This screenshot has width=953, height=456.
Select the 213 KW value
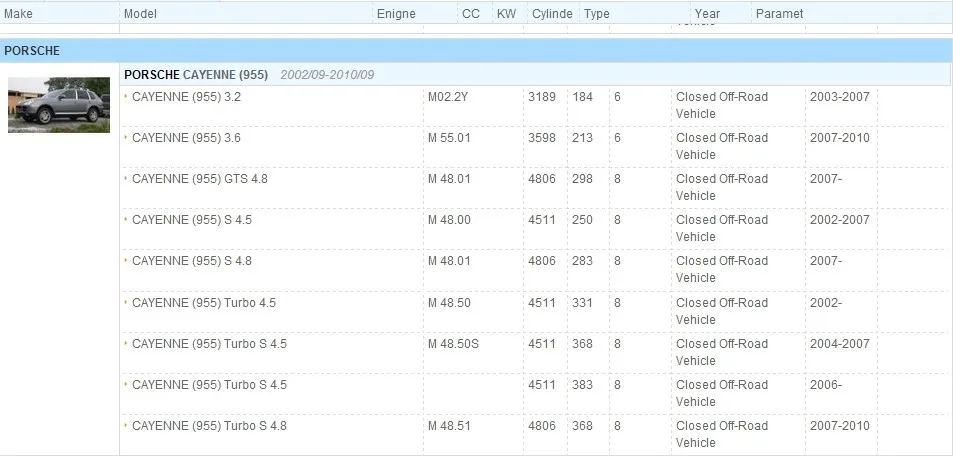point(582,138)
